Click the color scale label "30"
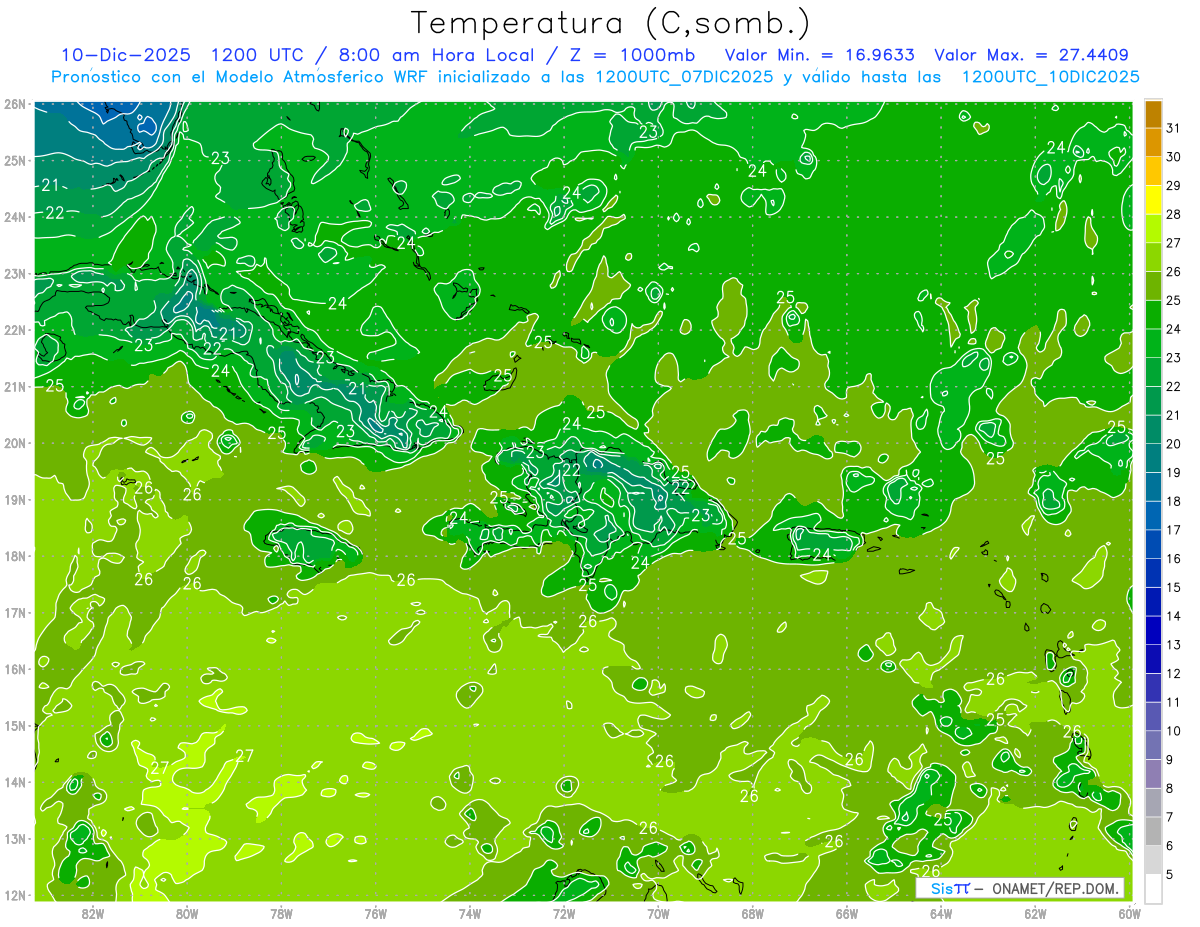Image resolution: width=1200 pixels, height=927 pixels. tap(1173, 157)
